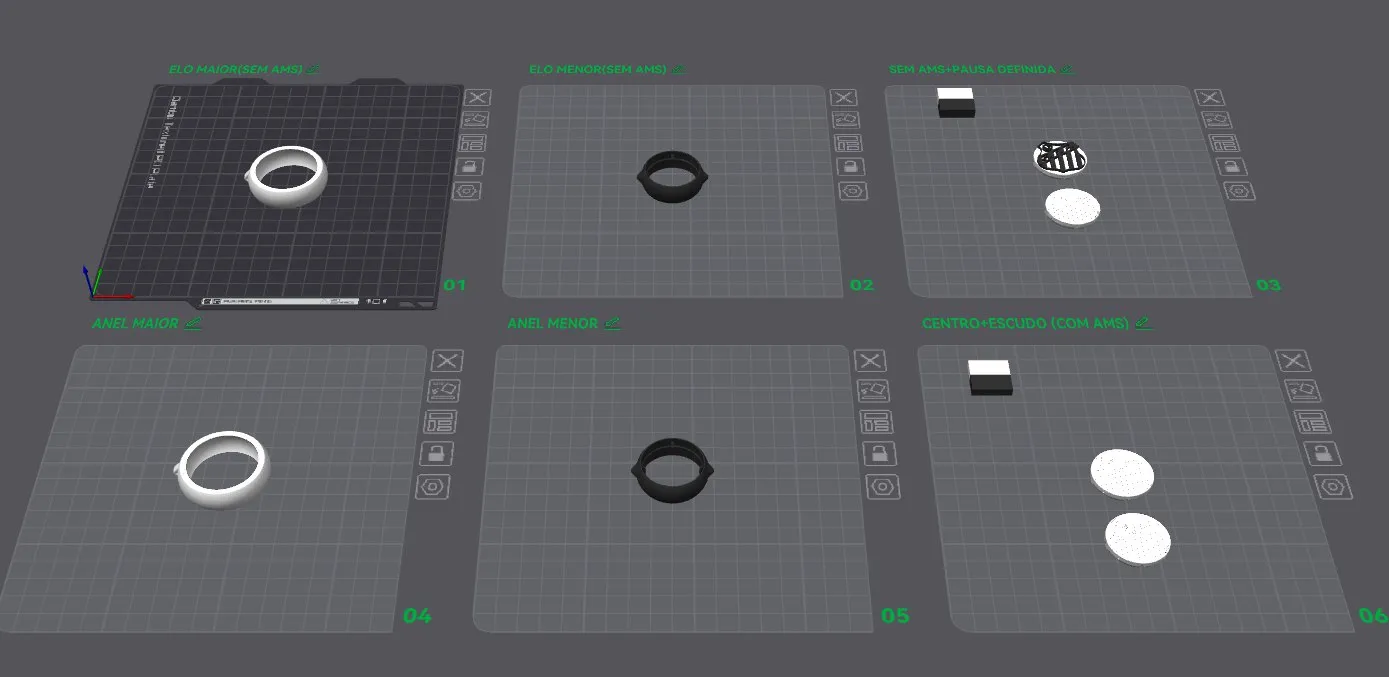Edit the ELO MENOR(SEM AMS) plate name
This screenshot has height=677, width=1389.
click(x=678, y=69)
